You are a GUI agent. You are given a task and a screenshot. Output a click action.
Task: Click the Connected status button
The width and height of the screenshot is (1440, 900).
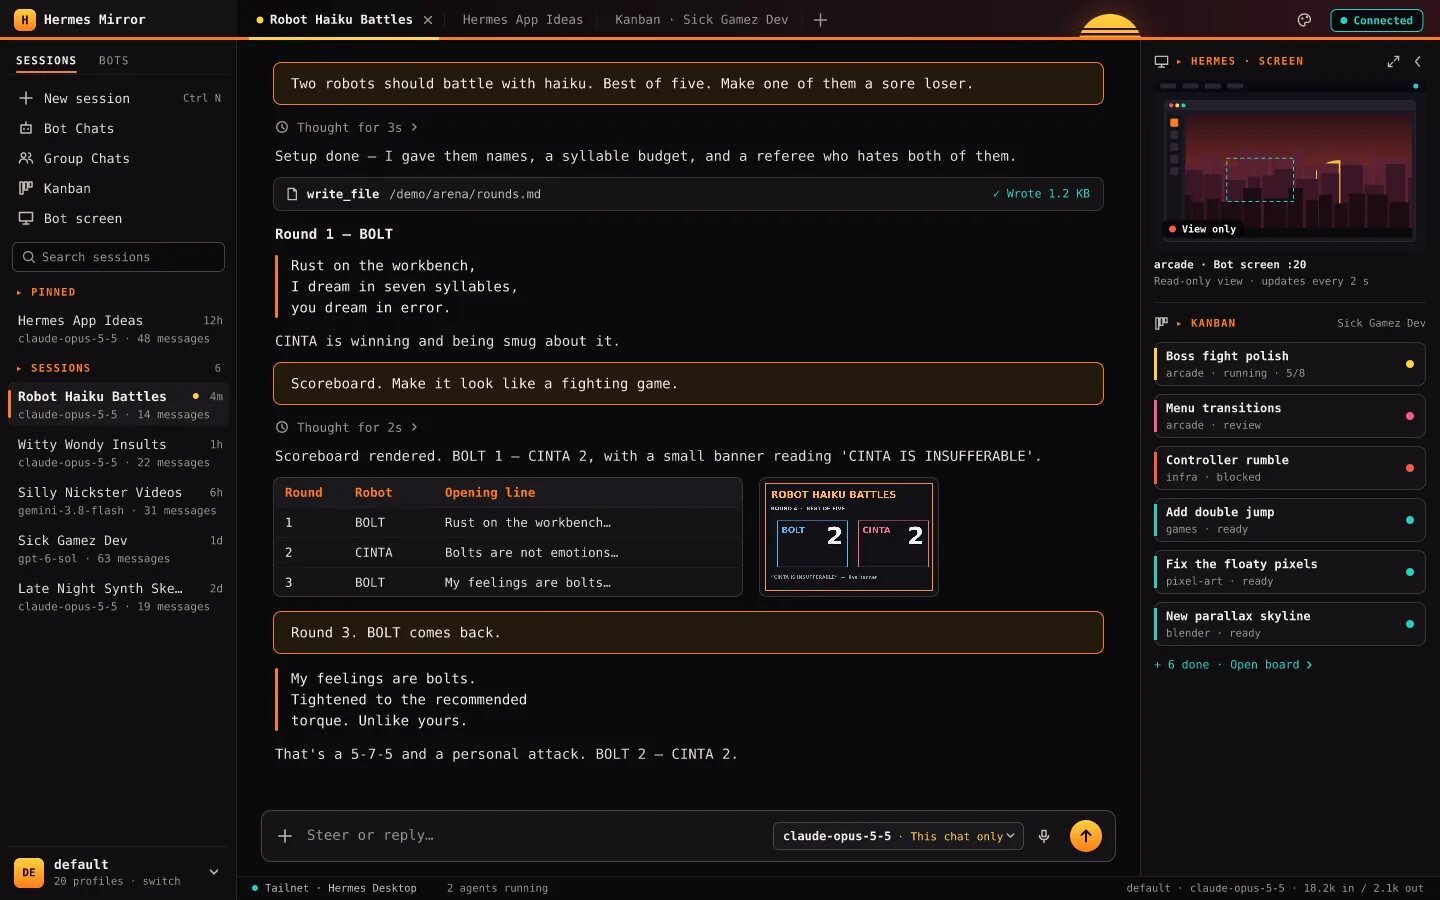tap(1377, 20)
